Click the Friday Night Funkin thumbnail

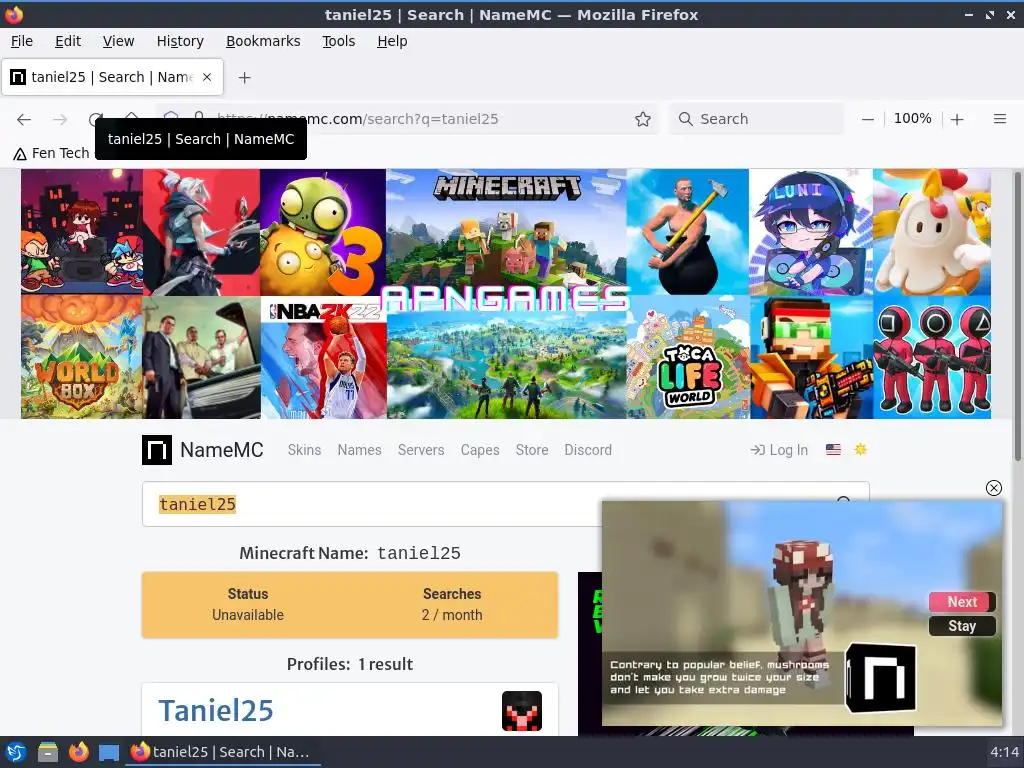click(x=82, y=232)
